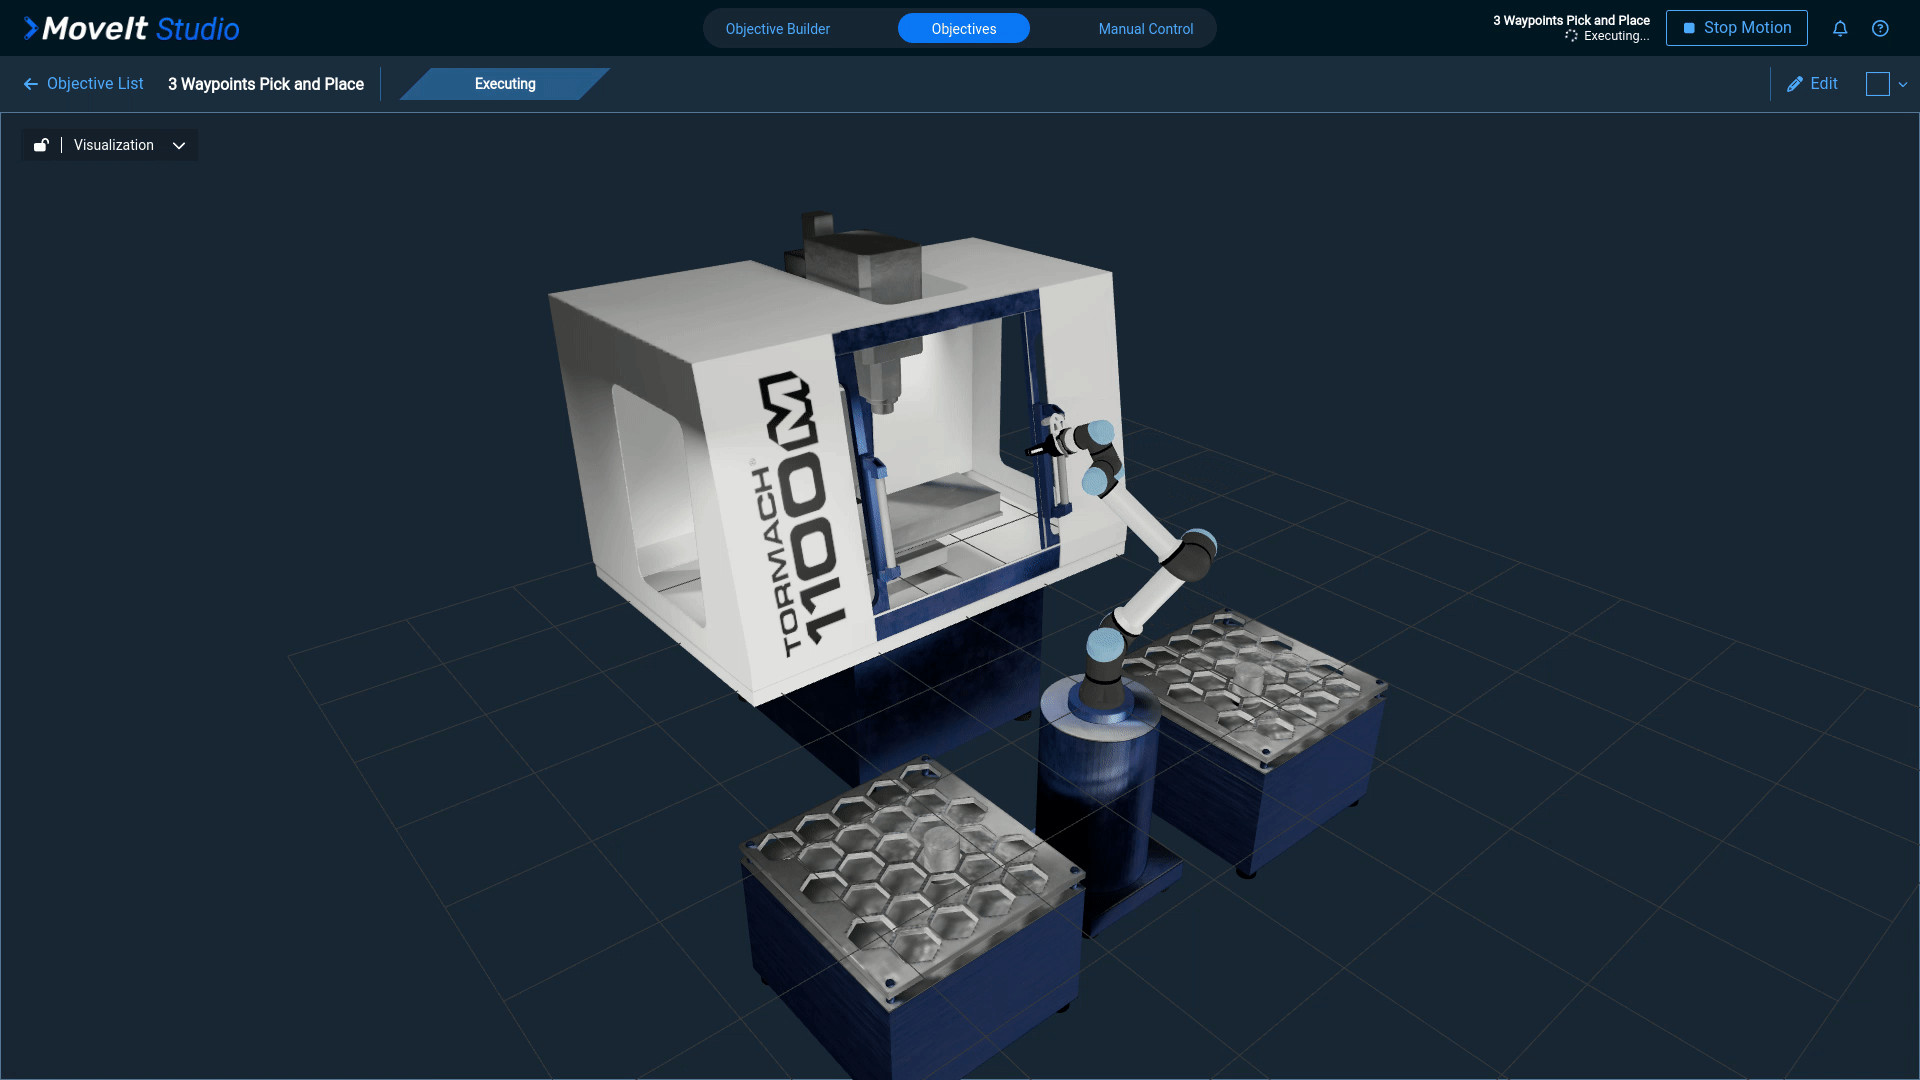Open the help question mark icon

(x=1880, y=28)
